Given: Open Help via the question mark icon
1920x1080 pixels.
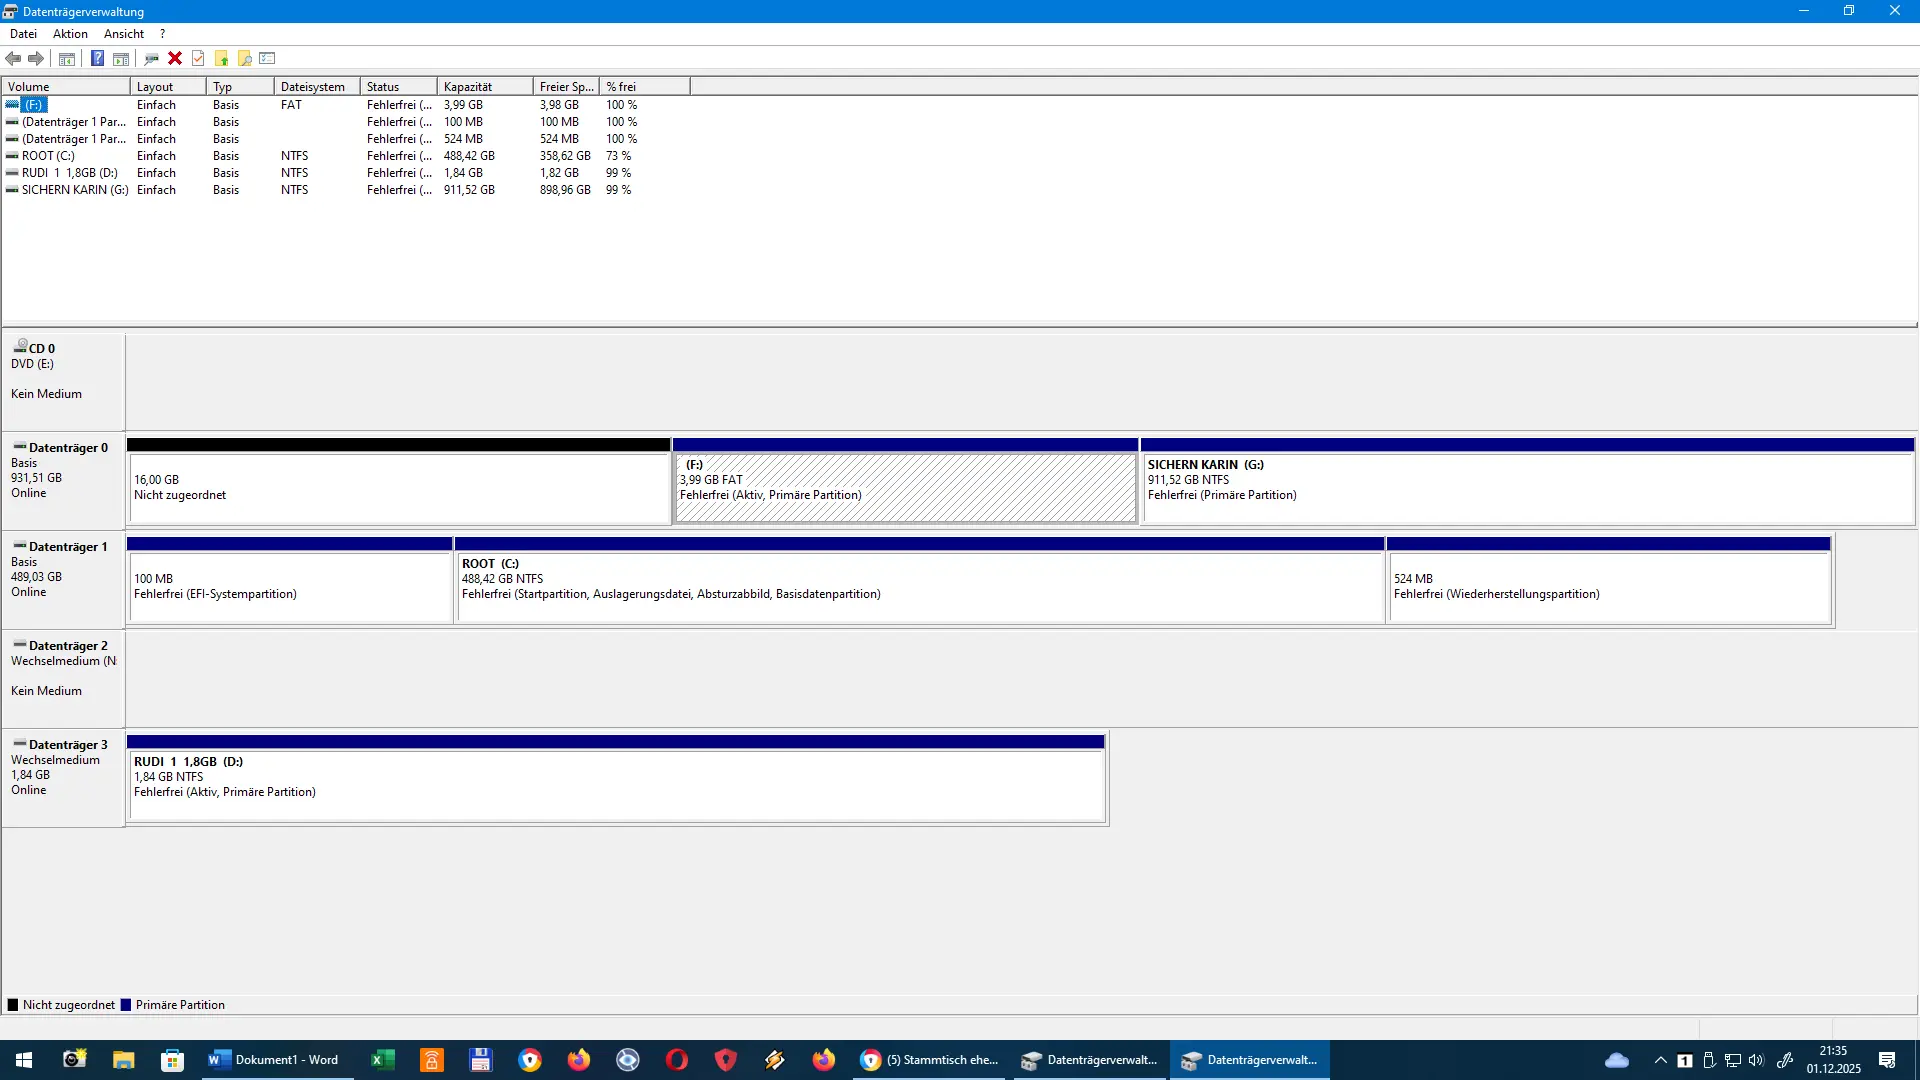Looking at the screenshot, I should (97, 58).
